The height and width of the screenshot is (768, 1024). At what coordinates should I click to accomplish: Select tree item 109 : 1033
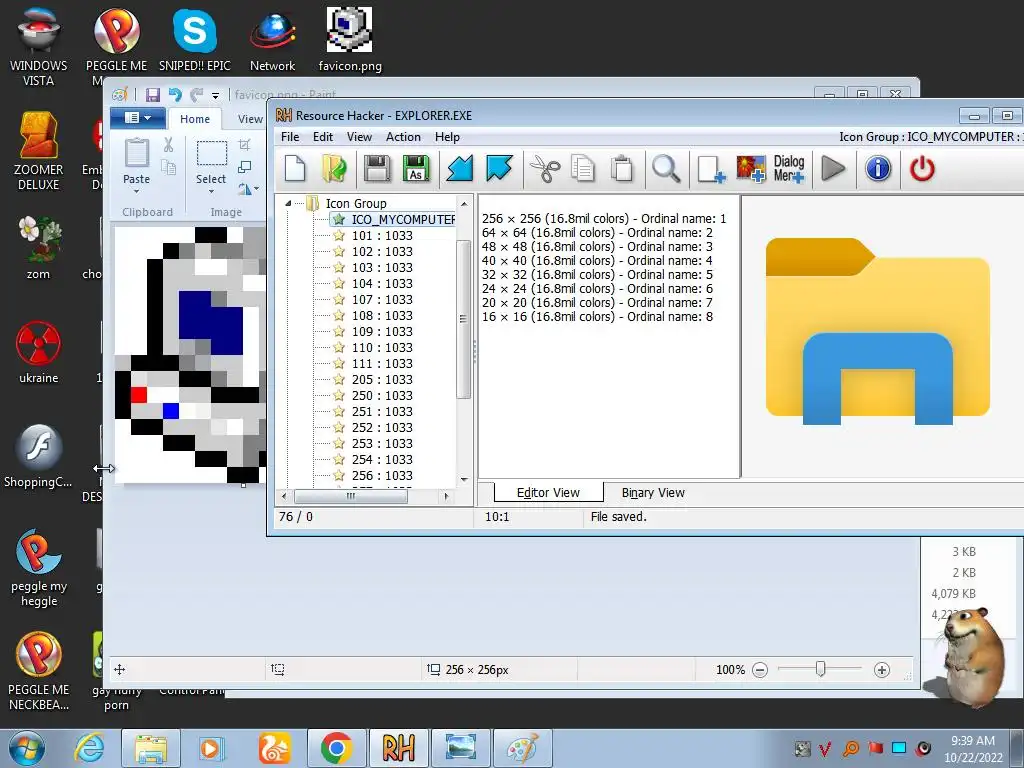pyautogui.click(x=382, y=332)
